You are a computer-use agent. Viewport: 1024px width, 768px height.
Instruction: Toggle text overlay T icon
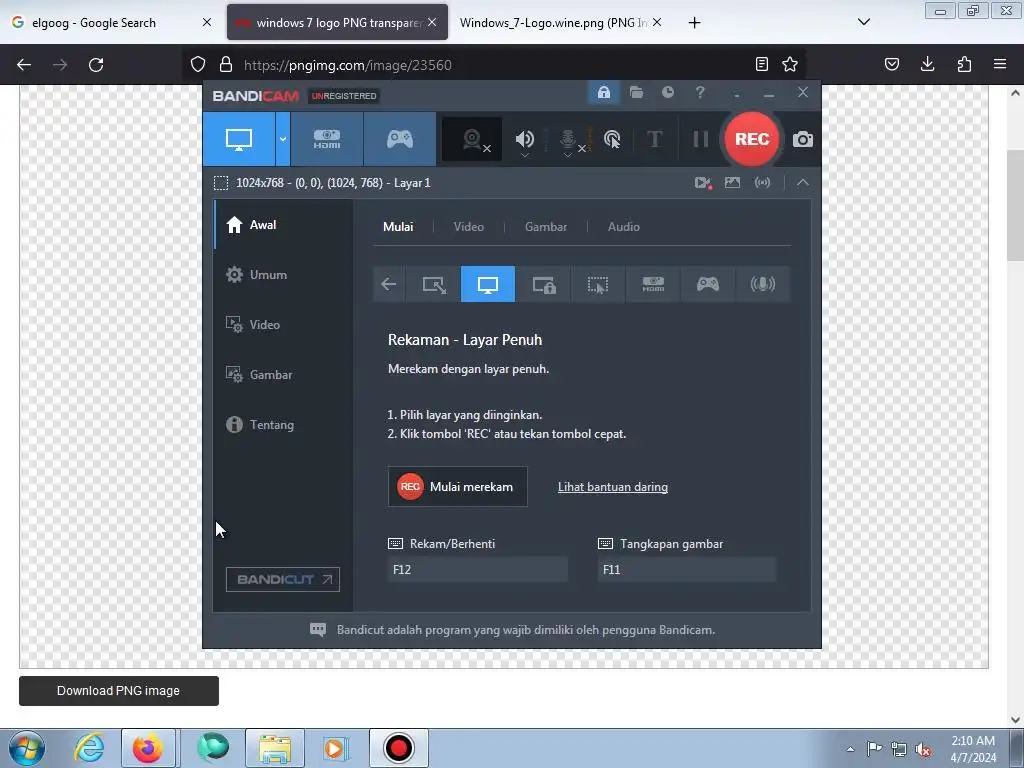point(654,139)
